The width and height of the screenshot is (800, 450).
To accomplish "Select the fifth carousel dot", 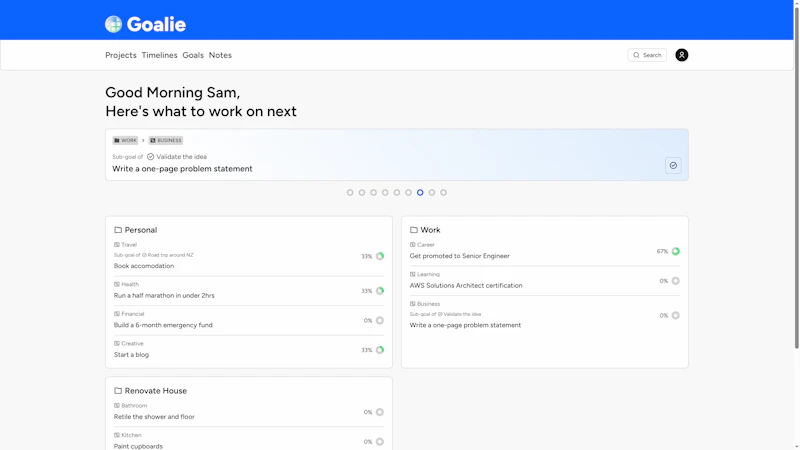I will [x=397, y=192].
